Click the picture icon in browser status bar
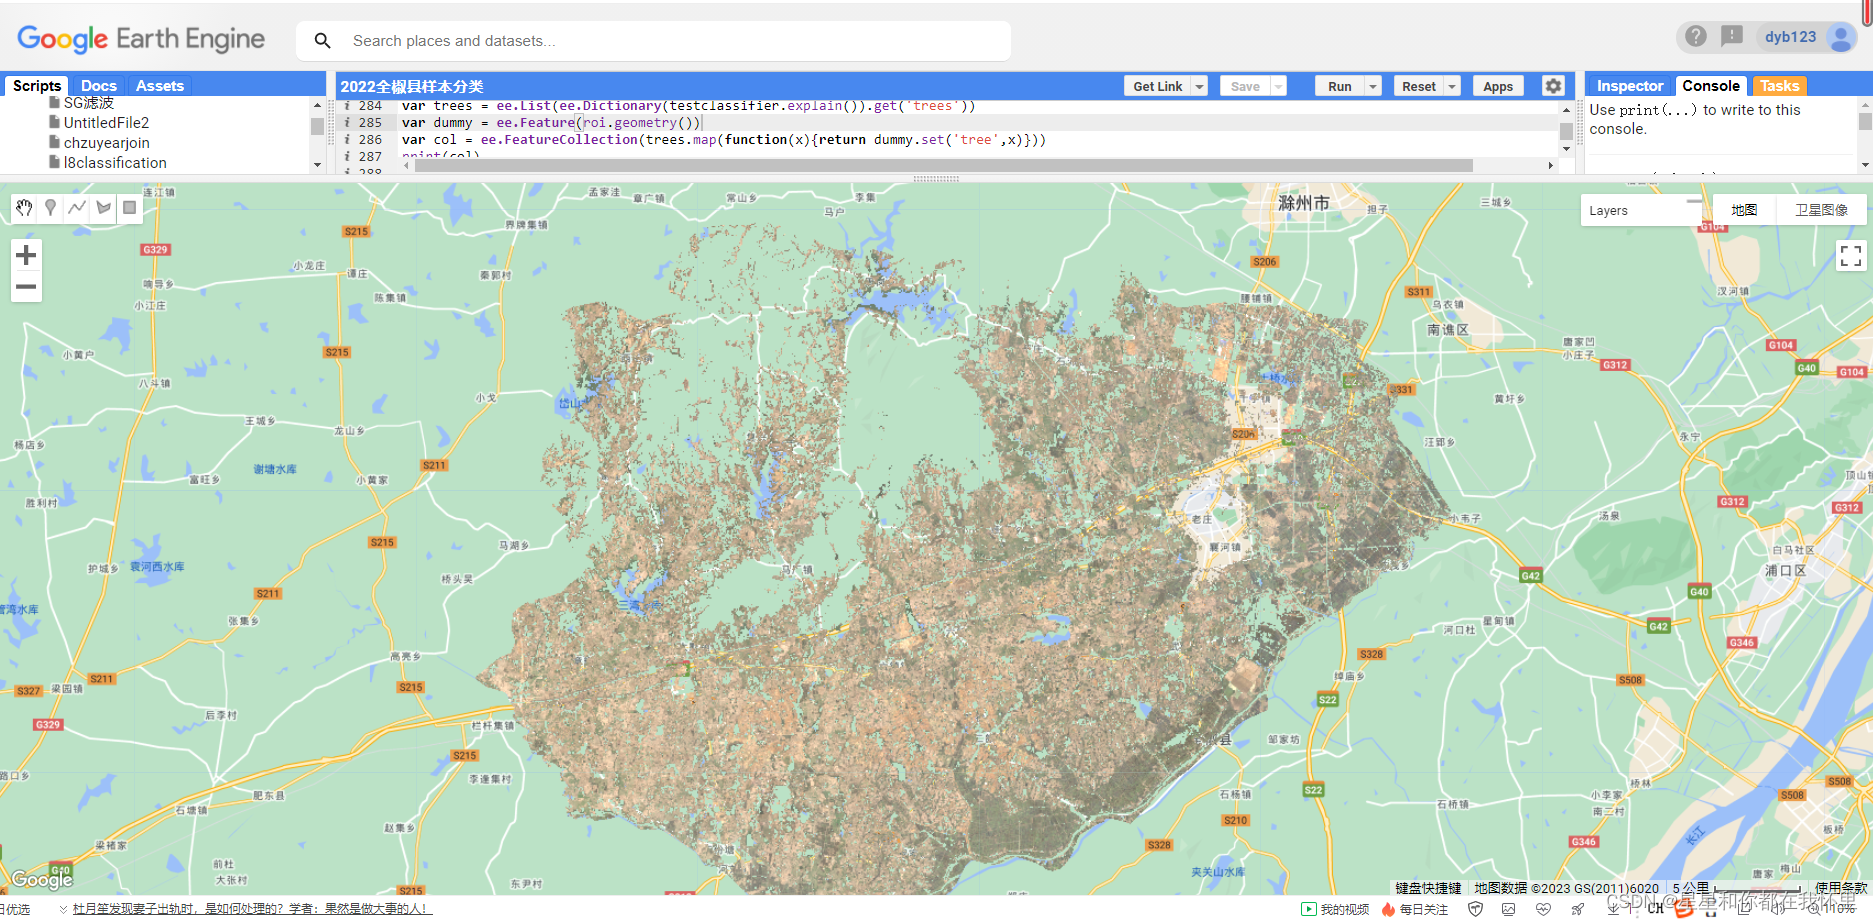The image size is (1873, 920). (1509, 909)
